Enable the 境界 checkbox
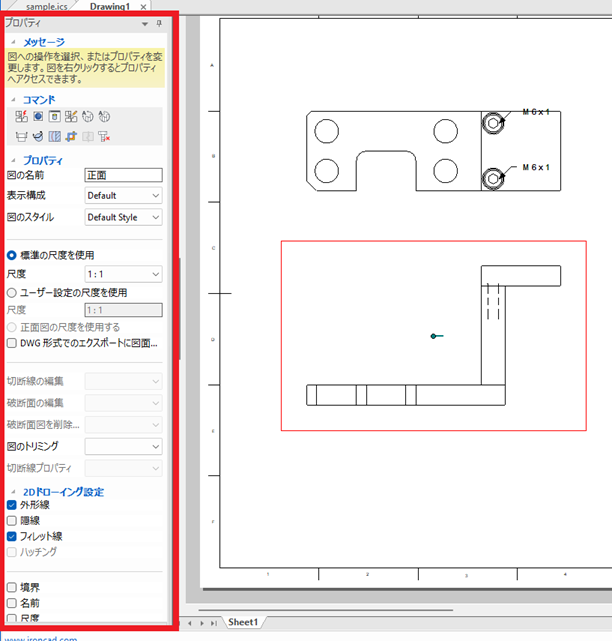 click(11, 587)
